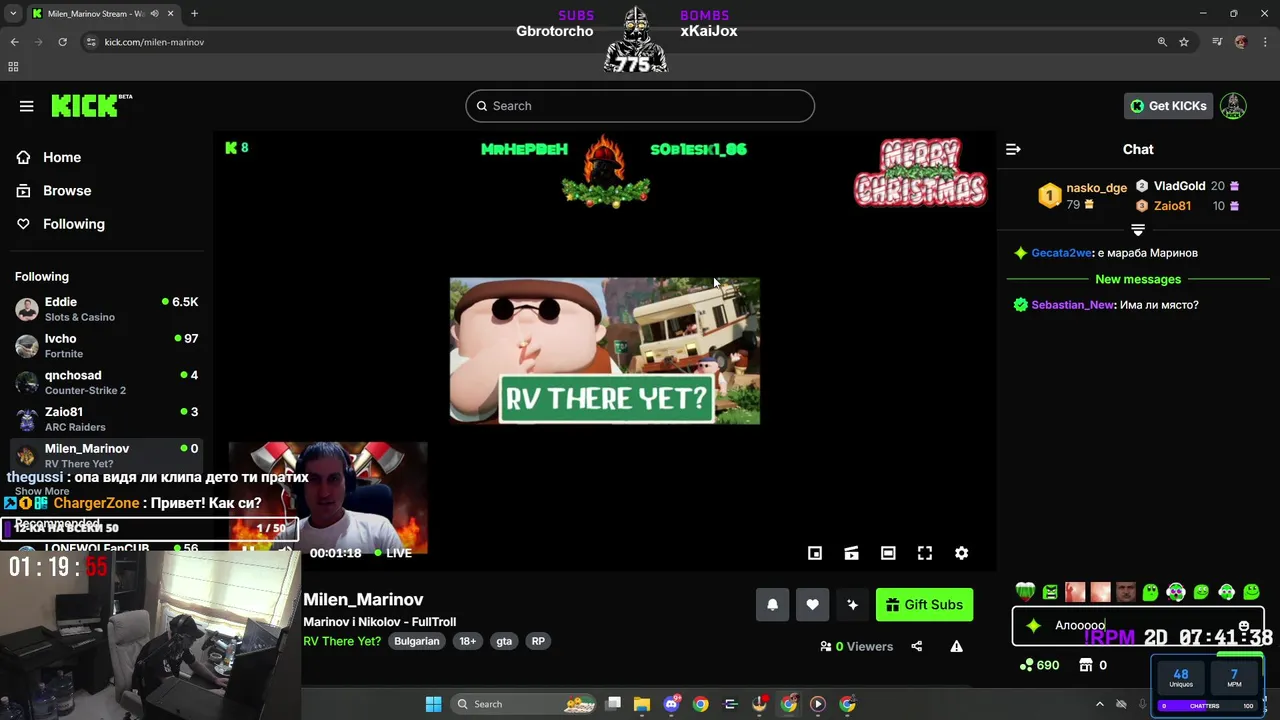Select the Bulgarian tag

[417, 641]
